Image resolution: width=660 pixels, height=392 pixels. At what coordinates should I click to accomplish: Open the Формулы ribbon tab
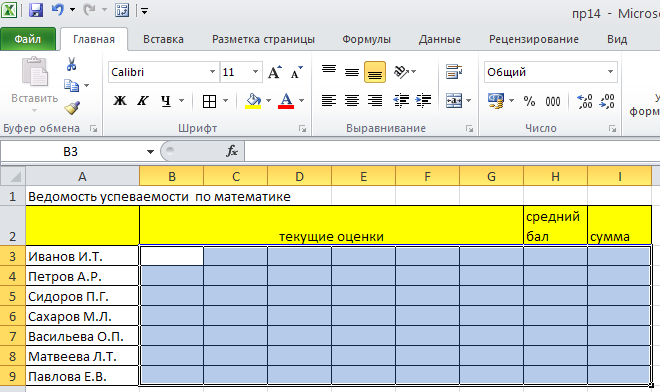[x=366, y=39]
